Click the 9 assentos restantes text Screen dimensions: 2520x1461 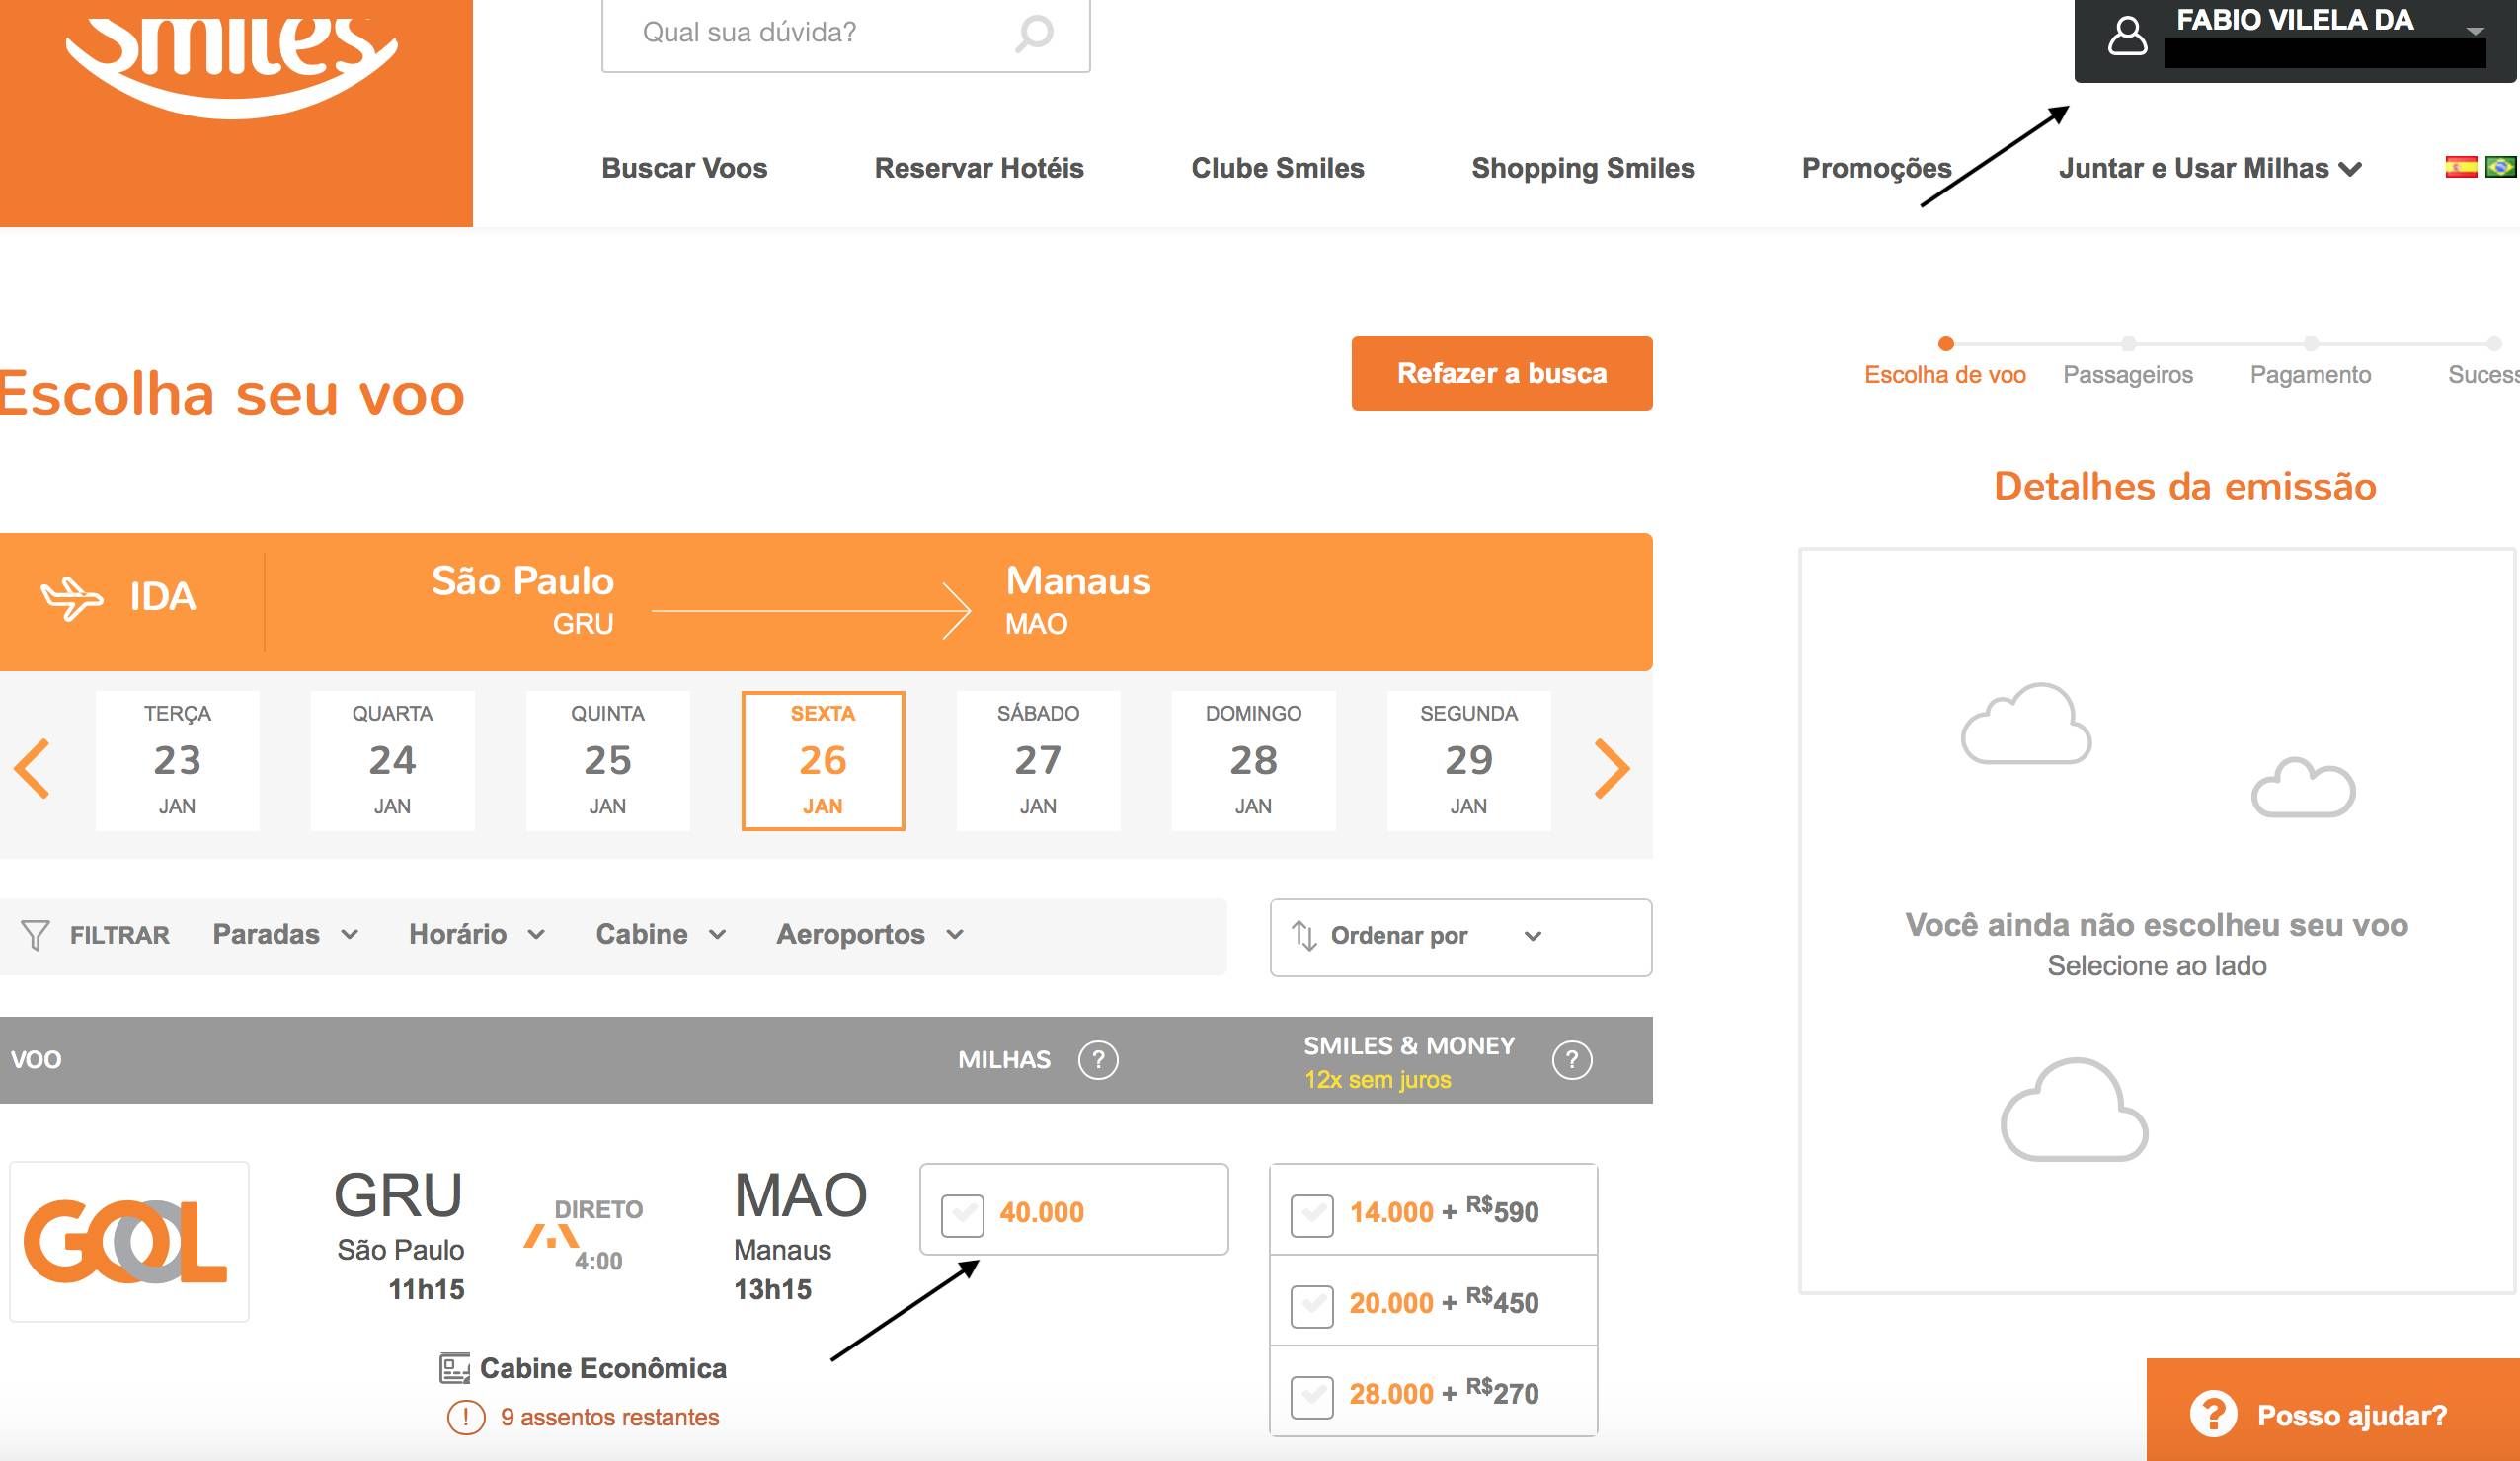click(x=610, y=1417)
